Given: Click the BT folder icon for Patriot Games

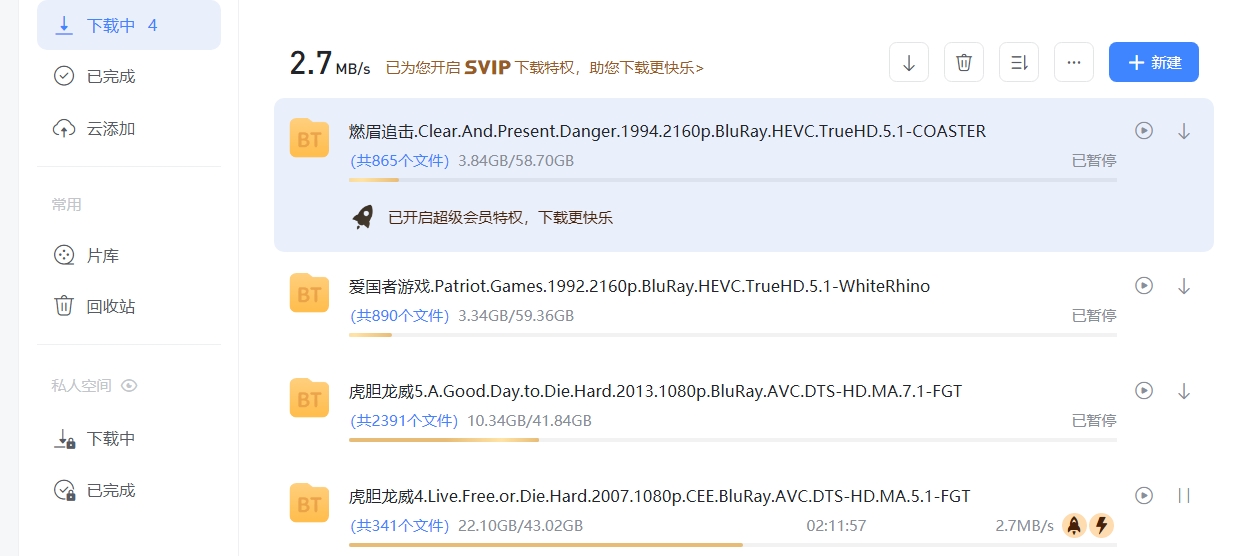Looking at the screenshot, I should pyautogui.click(x=309, y=294).
